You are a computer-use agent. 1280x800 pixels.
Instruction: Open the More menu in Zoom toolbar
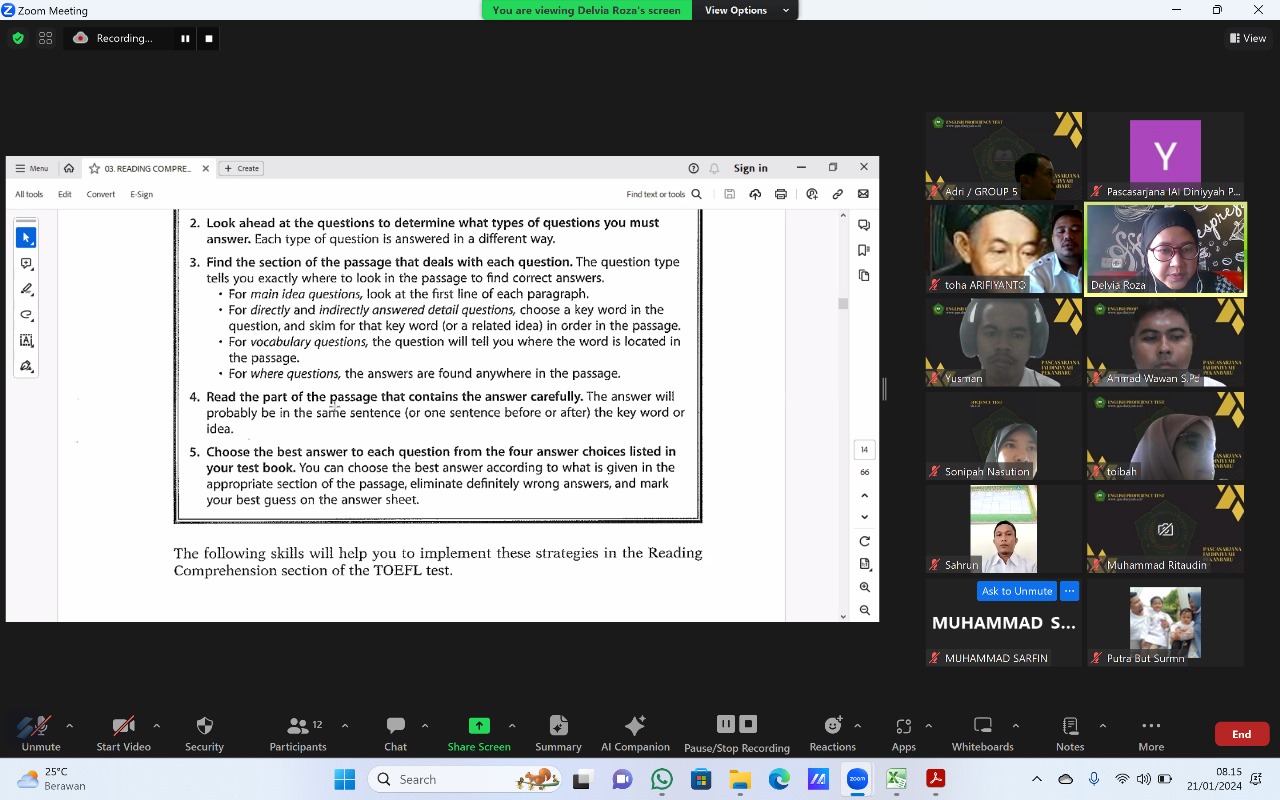pos(1150,727)
